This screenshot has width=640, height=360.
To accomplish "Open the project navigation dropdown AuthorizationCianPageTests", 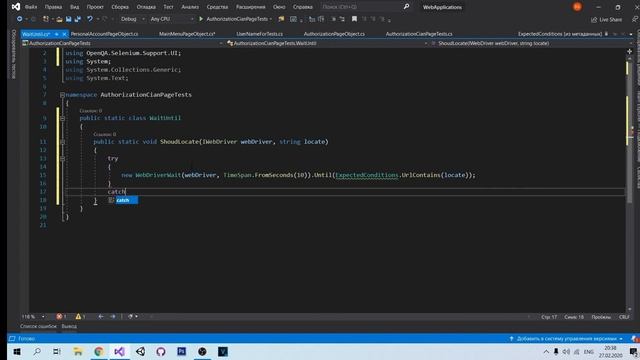I will coord(122,43).
